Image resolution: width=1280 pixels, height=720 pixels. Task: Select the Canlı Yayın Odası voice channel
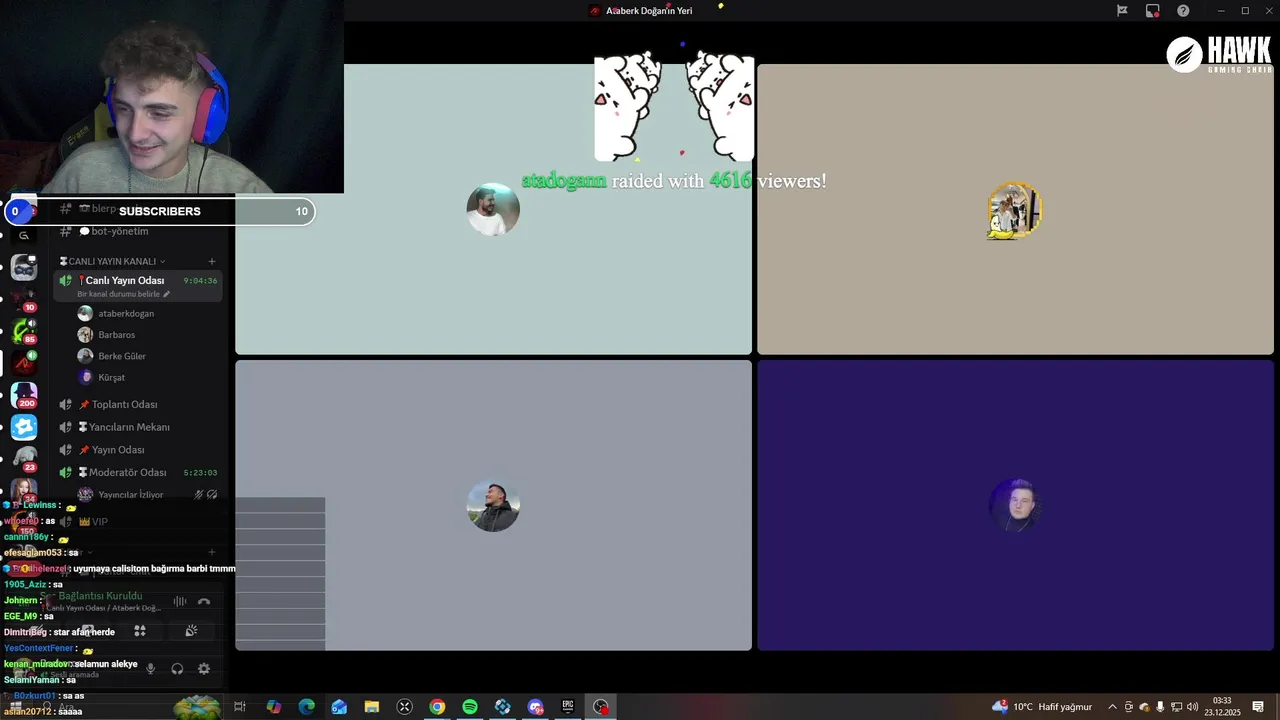pyautogui.click(x=138, y=285)
